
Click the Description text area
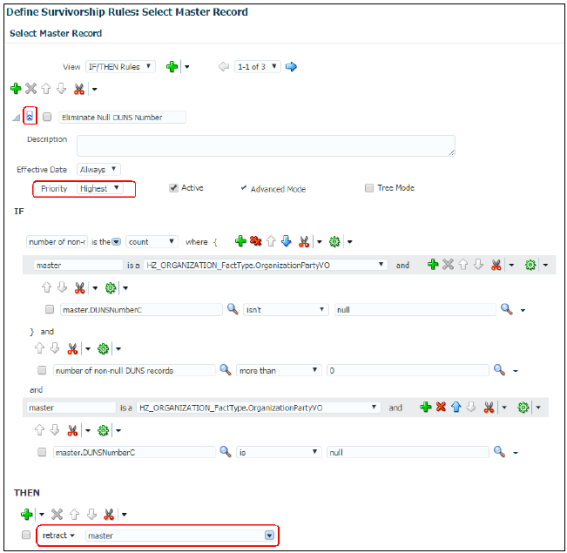click(x=266, y=146)
